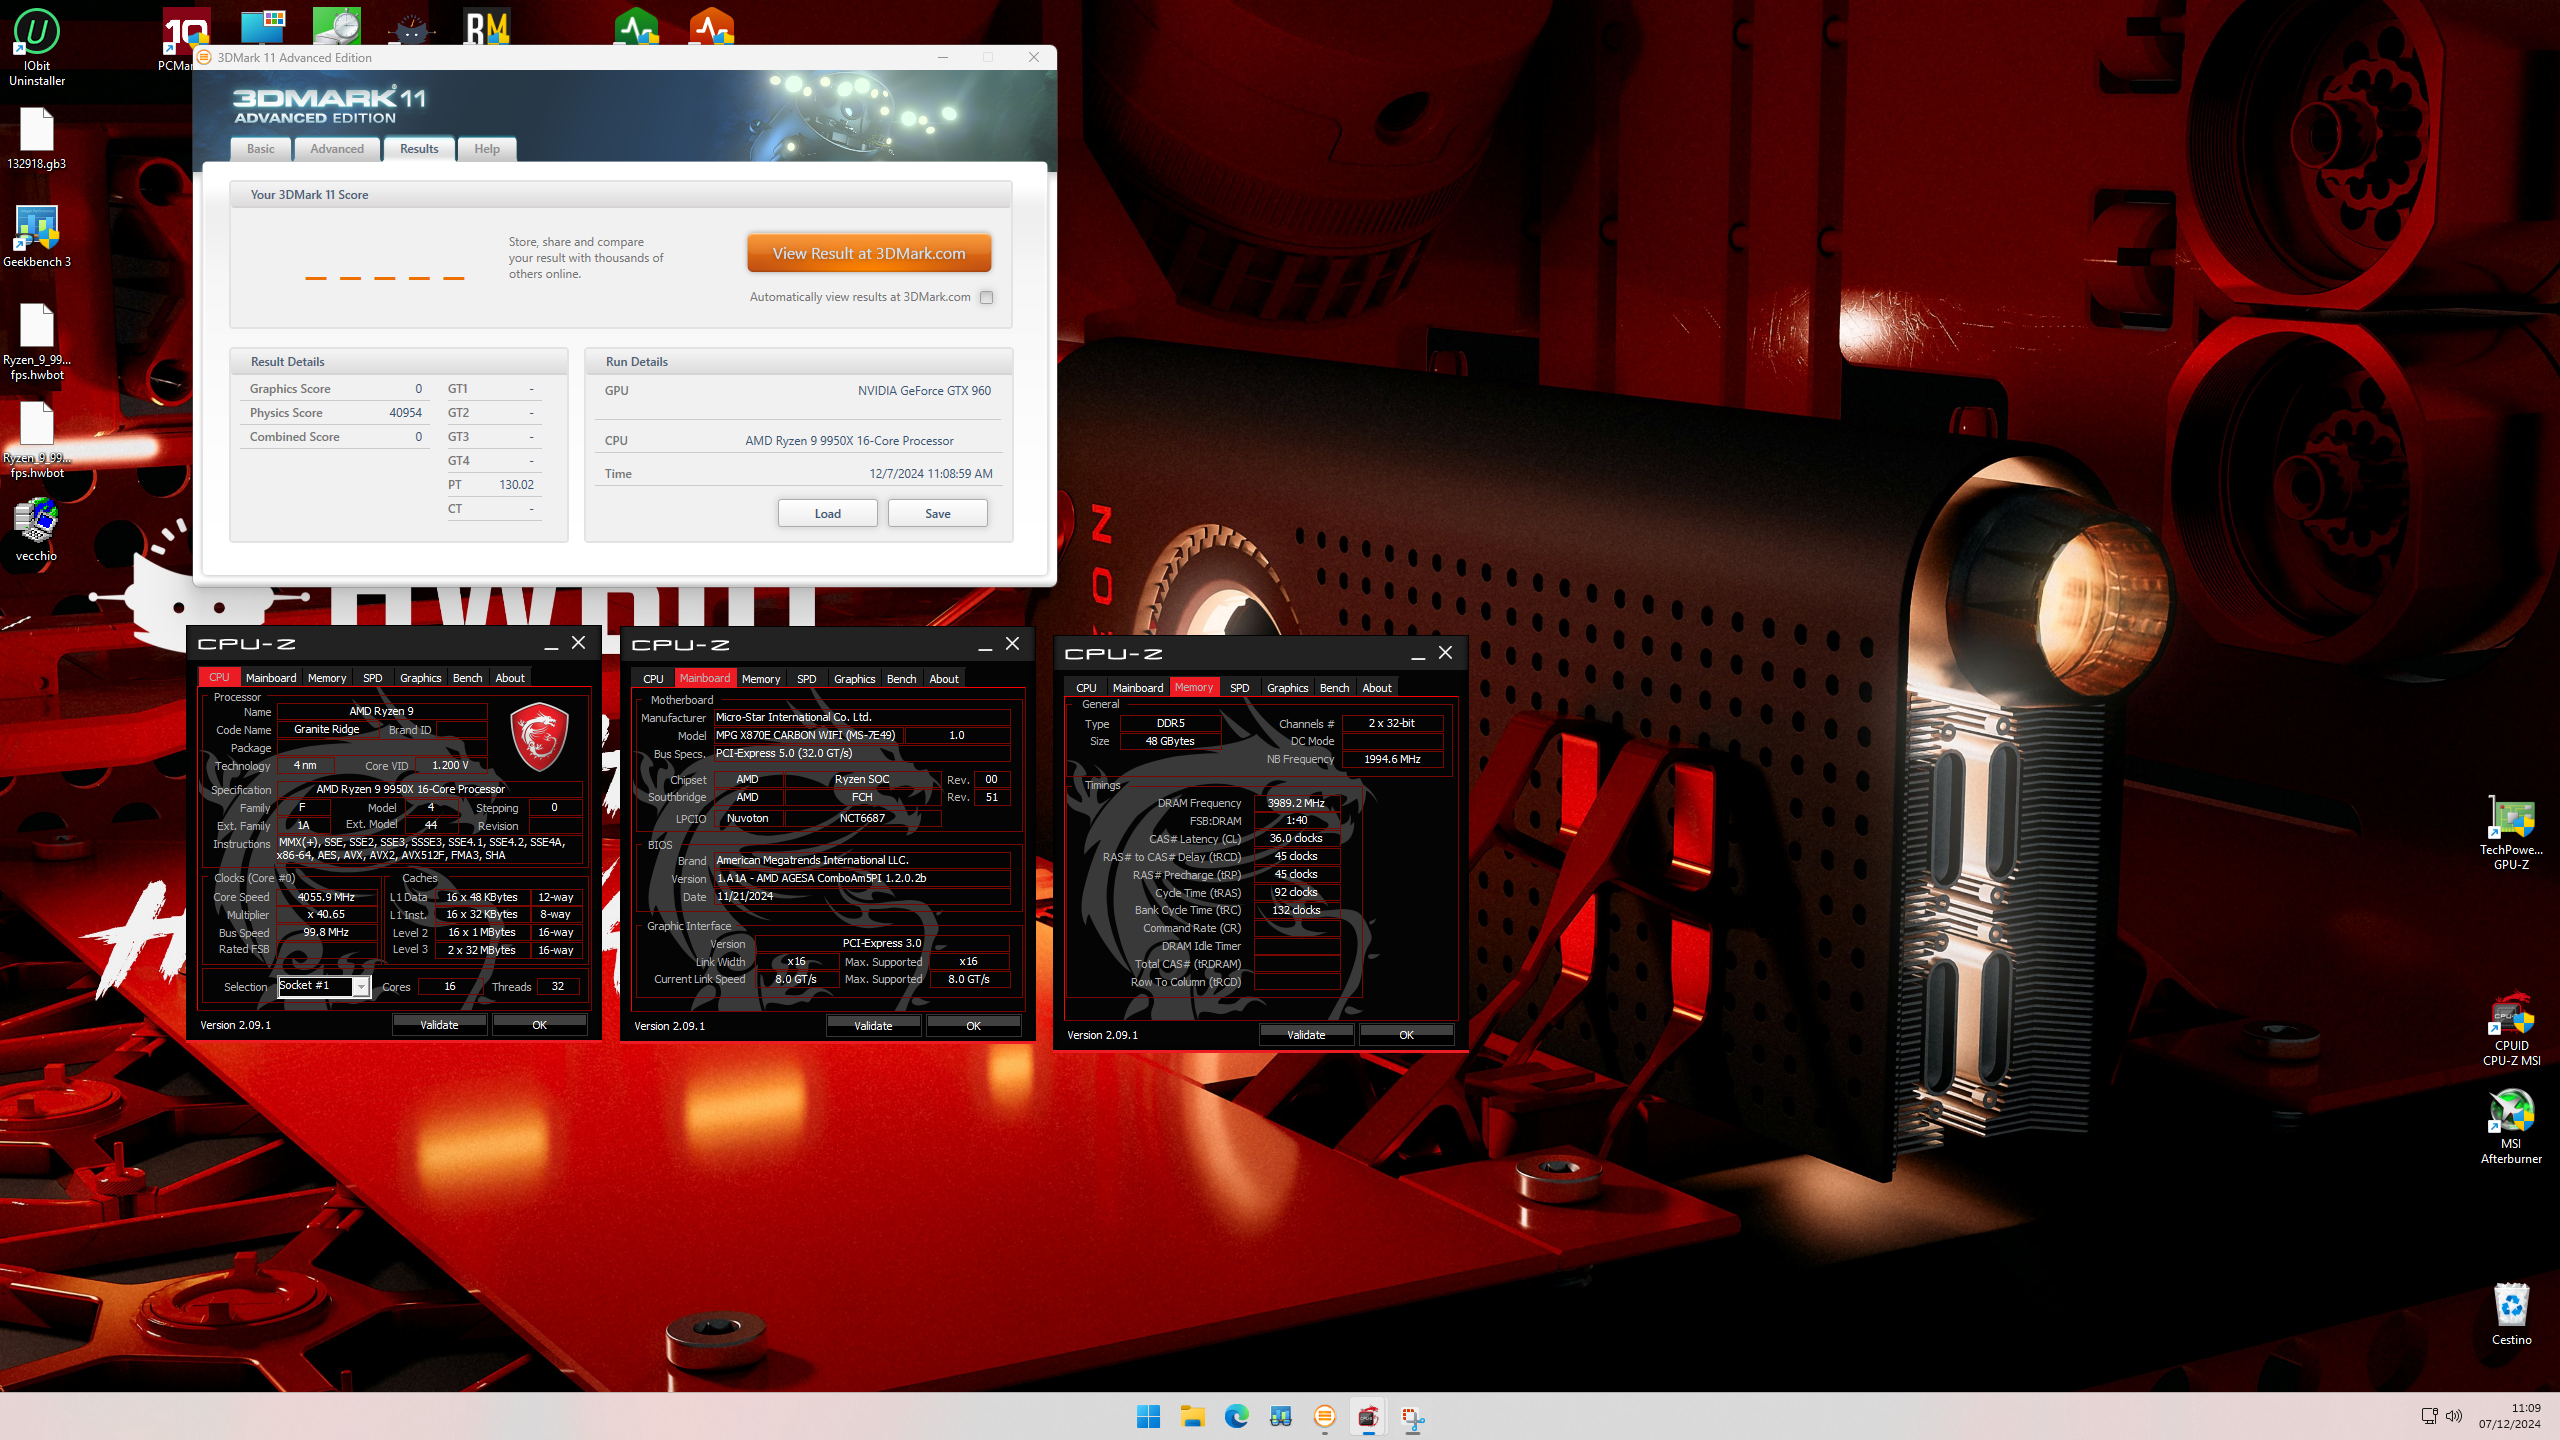Open the taskbar clock showing 11:09
The height and width of the screenshot is (1440, 2560).
pos(2510,1416)
